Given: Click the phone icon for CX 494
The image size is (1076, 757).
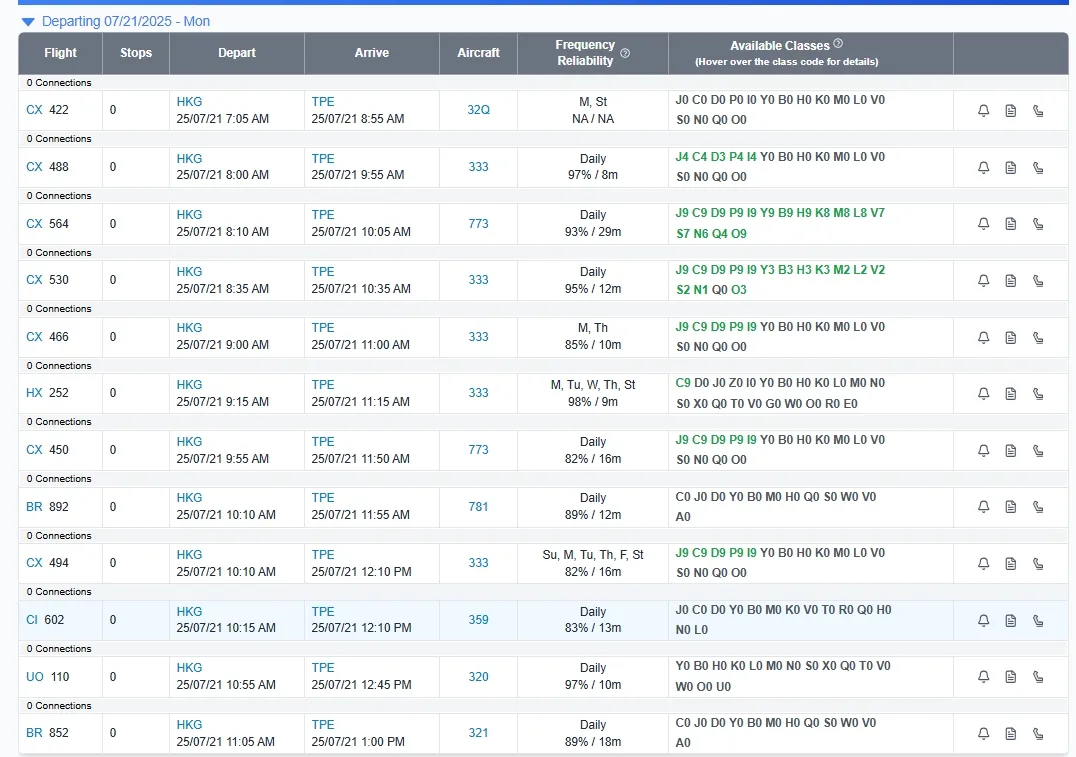Looking at the screenshot, I should [1038, 564].
